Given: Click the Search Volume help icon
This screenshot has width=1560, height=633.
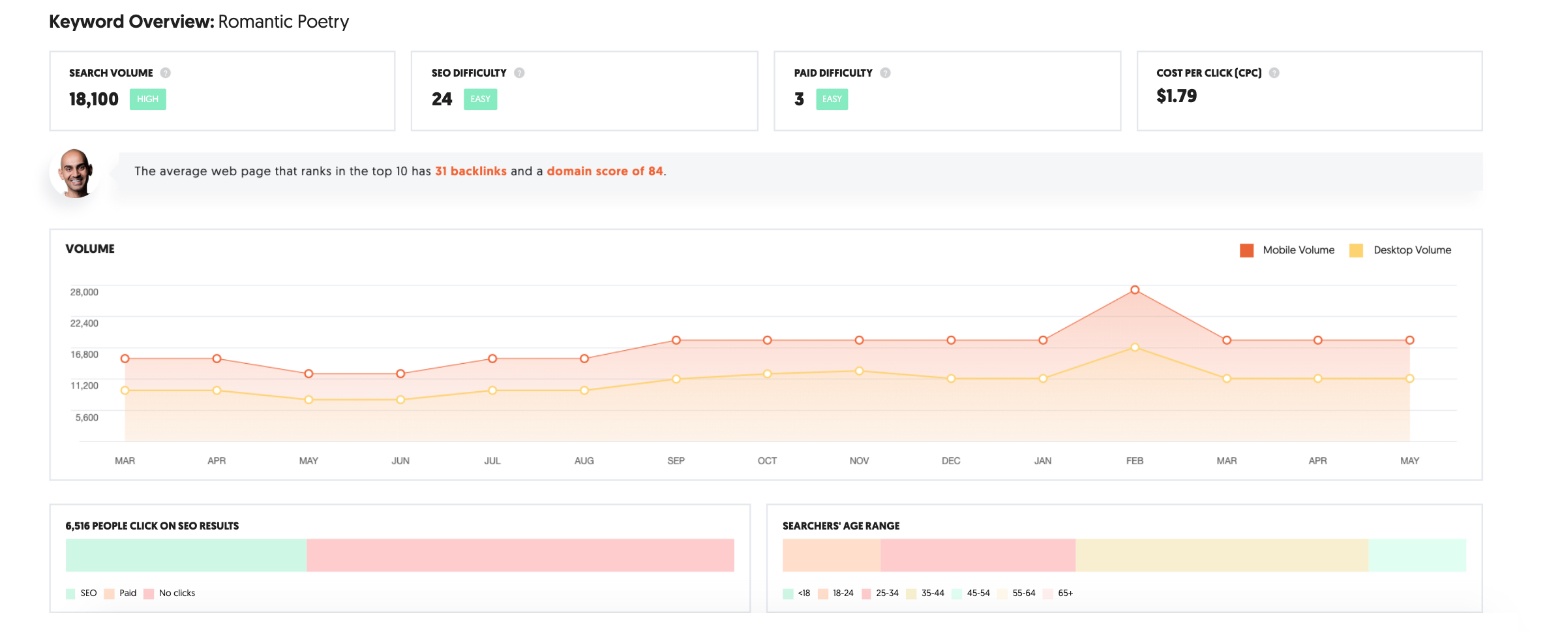Looking at the screenshot, I should (166, 73).
